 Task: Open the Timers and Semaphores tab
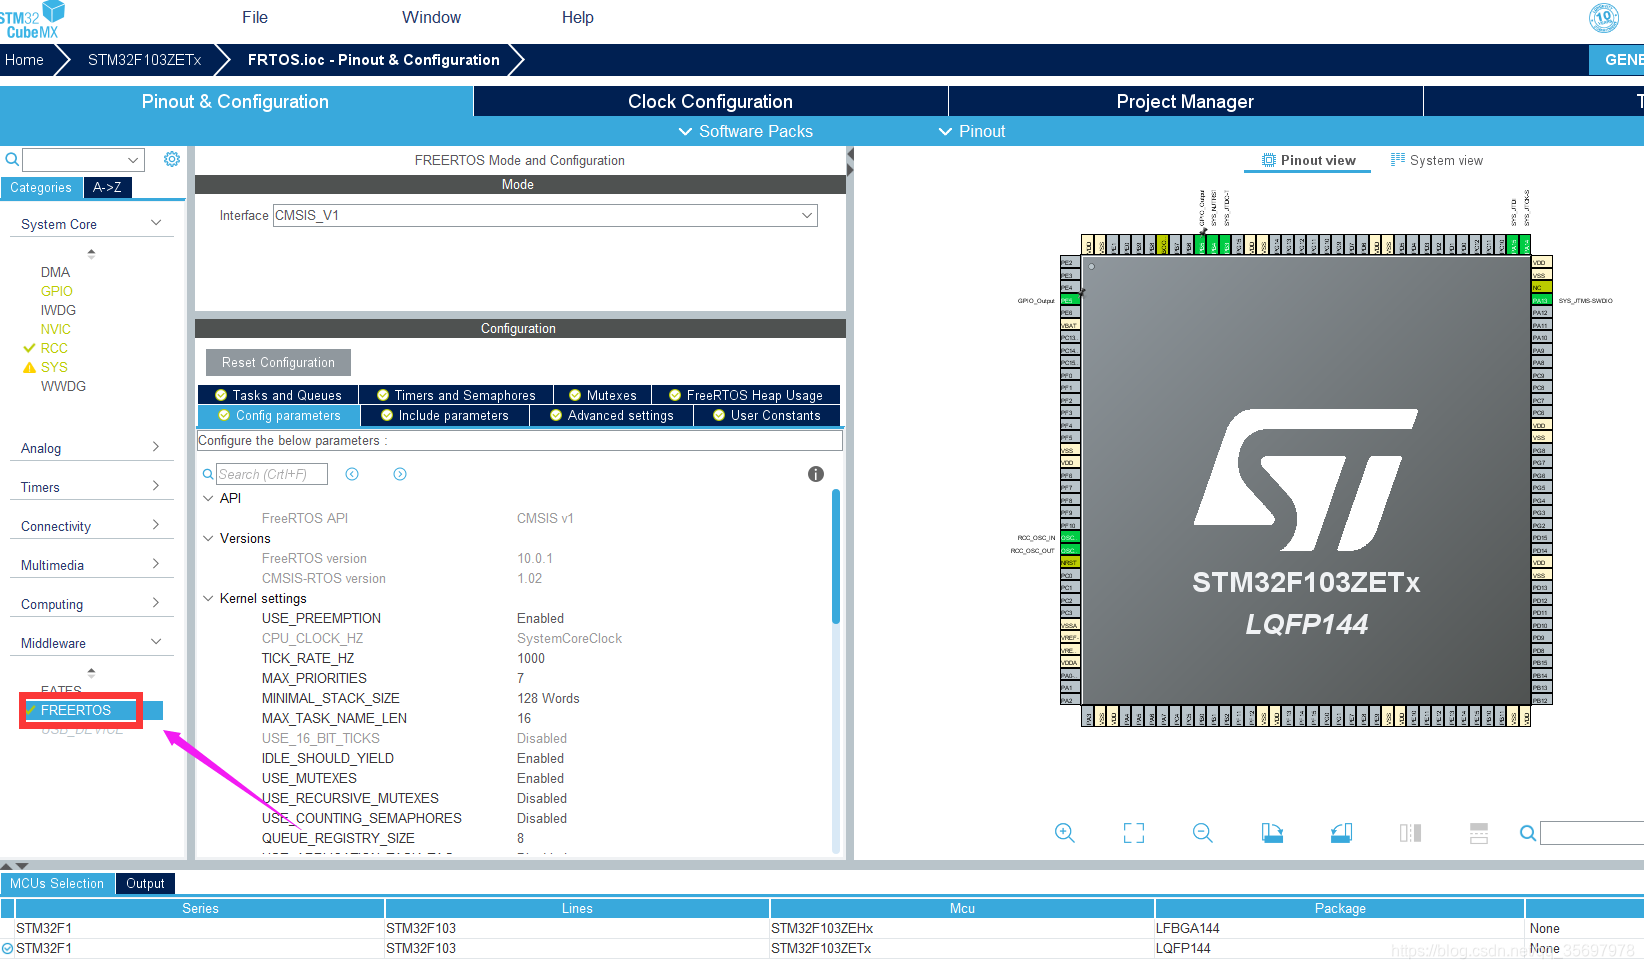(455, 394)
